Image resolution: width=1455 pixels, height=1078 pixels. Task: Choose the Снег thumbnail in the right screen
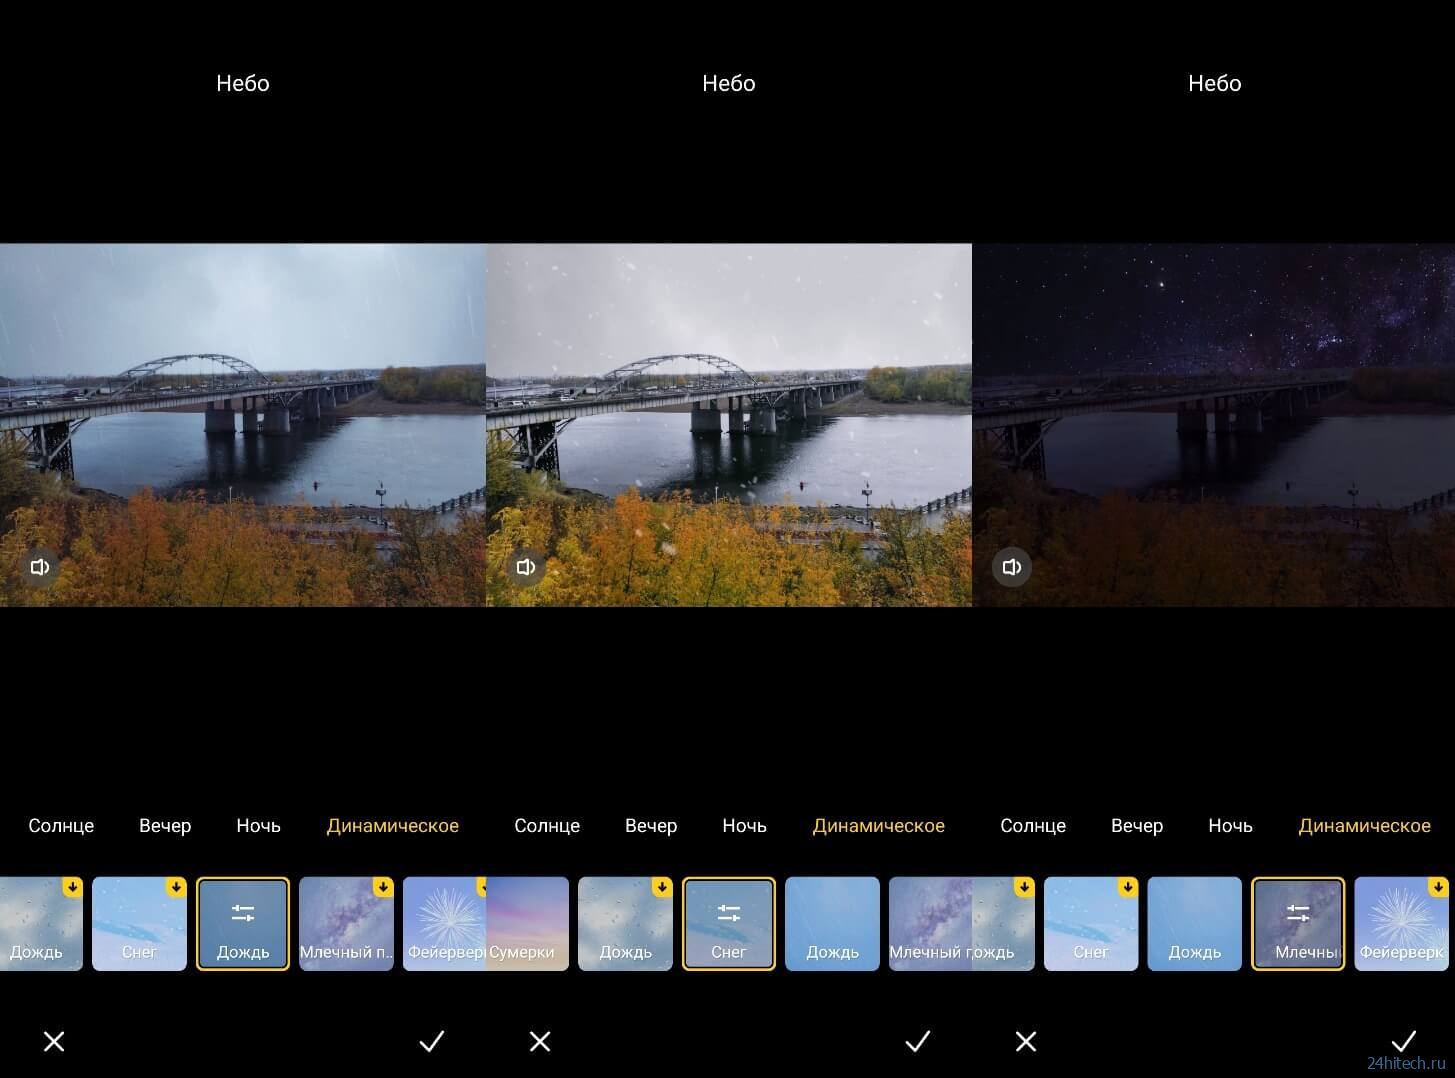coord(1091,924)
